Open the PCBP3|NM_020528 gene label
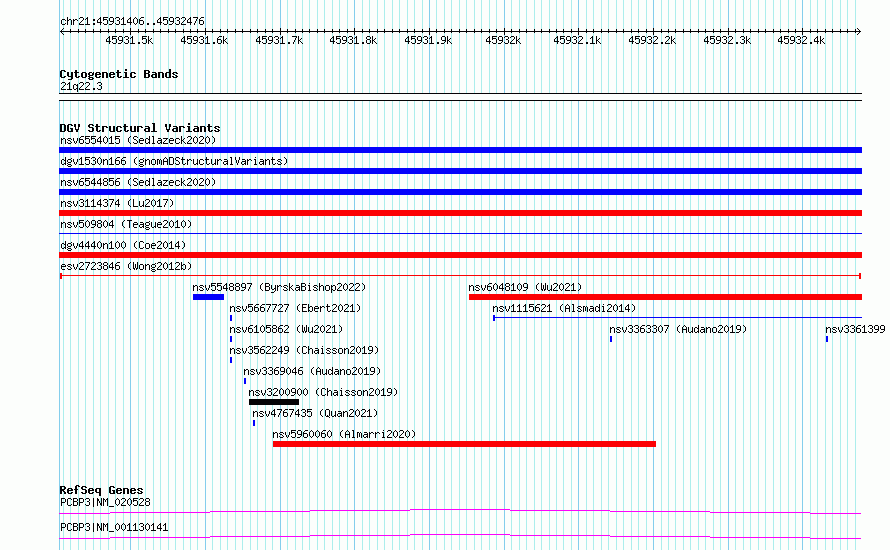This screenshot has height=550, width=890. click(105, 502)
